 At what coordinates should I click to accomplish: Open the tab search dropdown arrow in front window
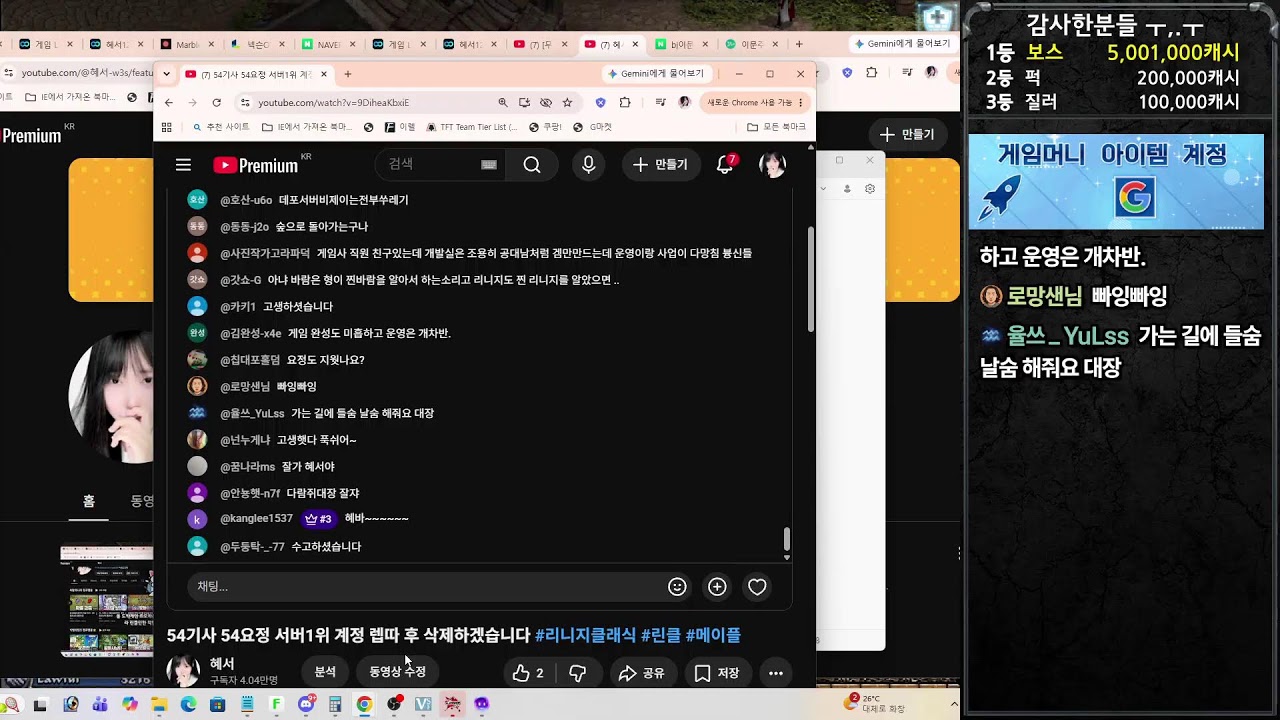(166, 74)
